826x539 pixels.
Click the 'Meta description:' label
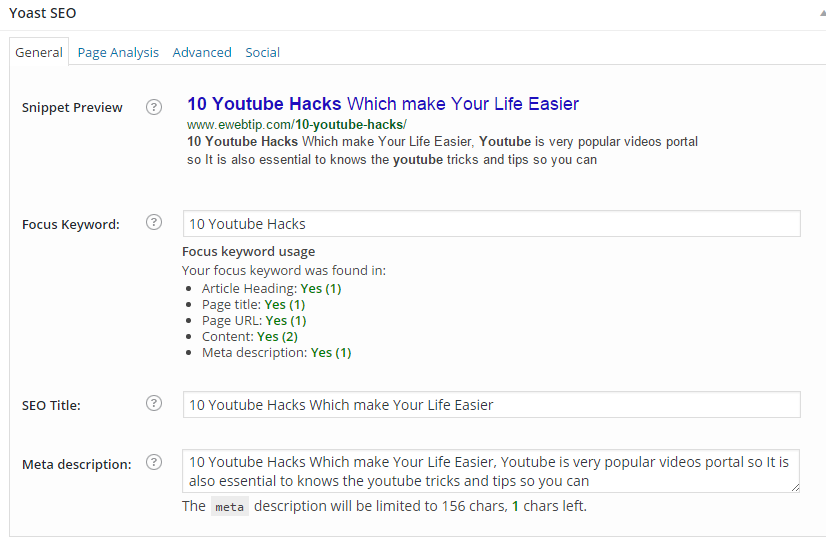[76, 465]
